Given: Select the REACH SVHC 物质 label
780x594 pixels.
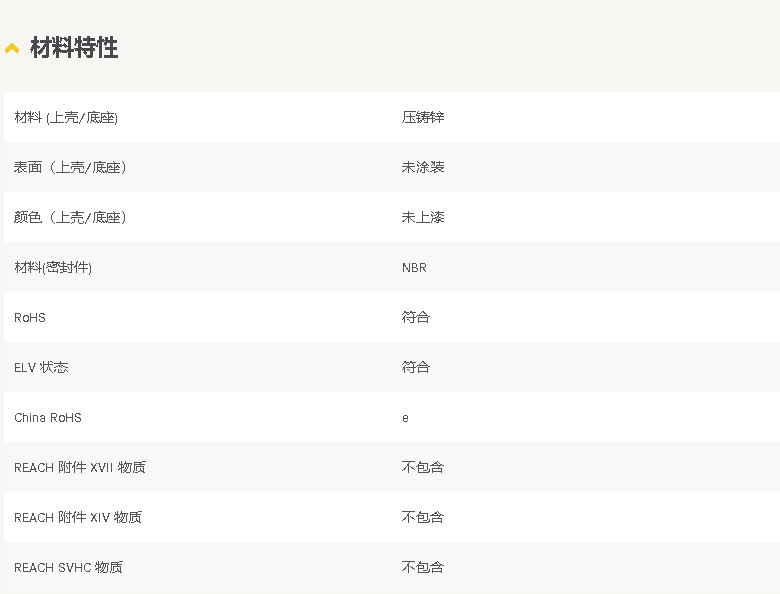Looking at the screenshot, I should point(68,567).
